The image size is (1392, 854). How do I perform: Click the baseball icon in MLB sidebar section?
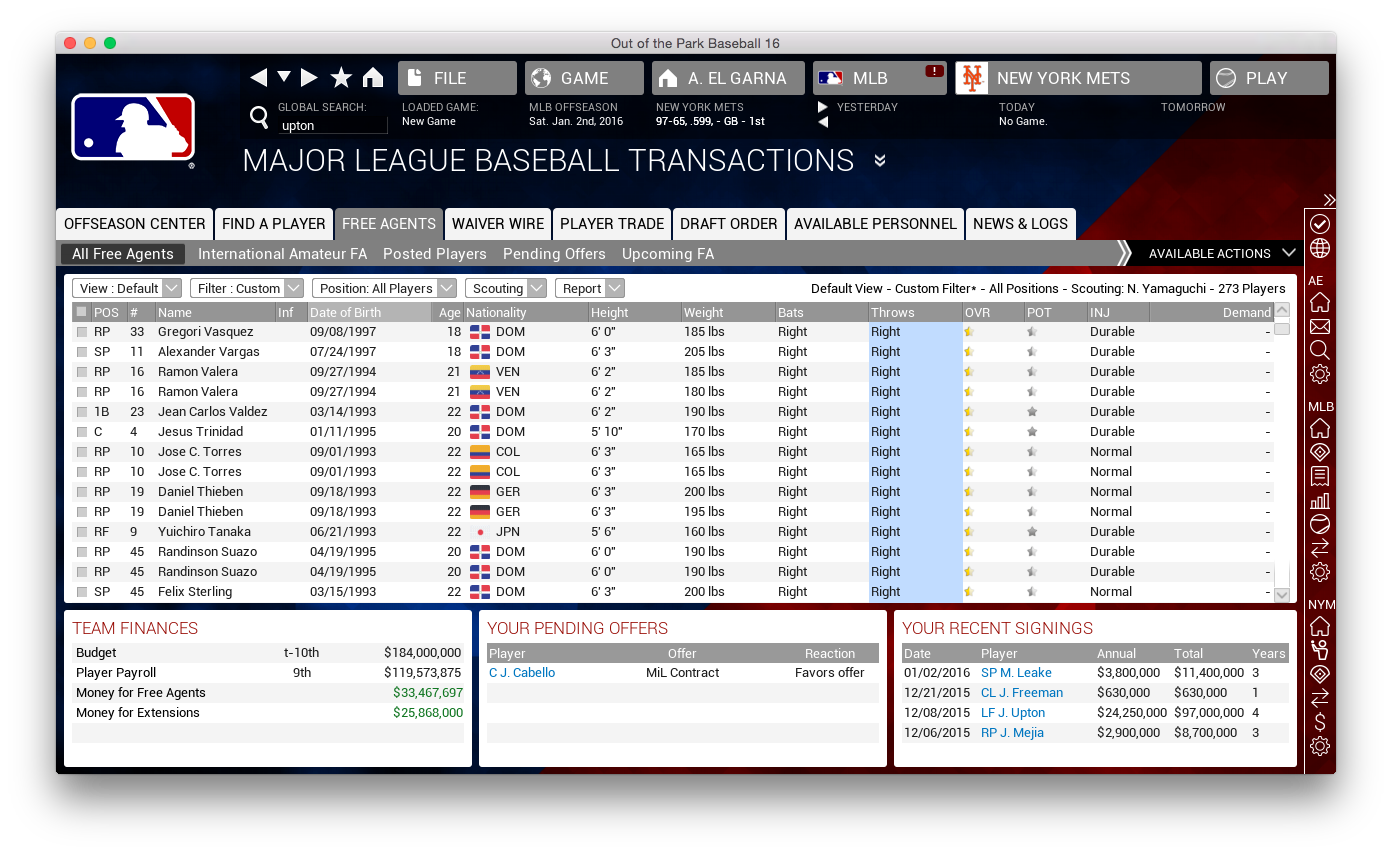pos(1319,524)
